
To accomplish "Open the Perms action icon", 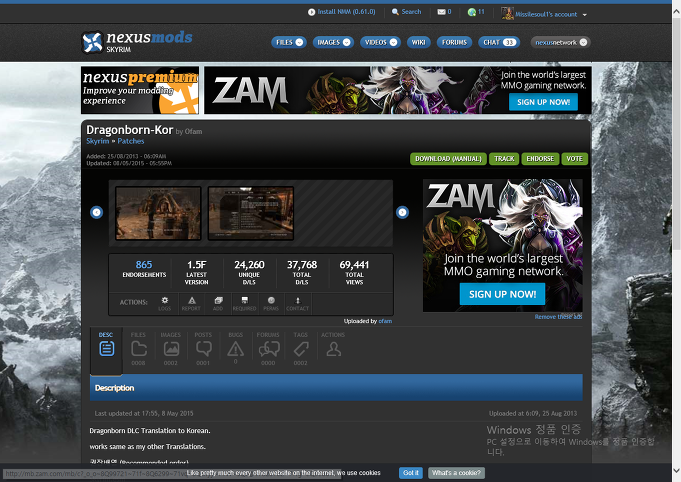I will tap(271, 303).
